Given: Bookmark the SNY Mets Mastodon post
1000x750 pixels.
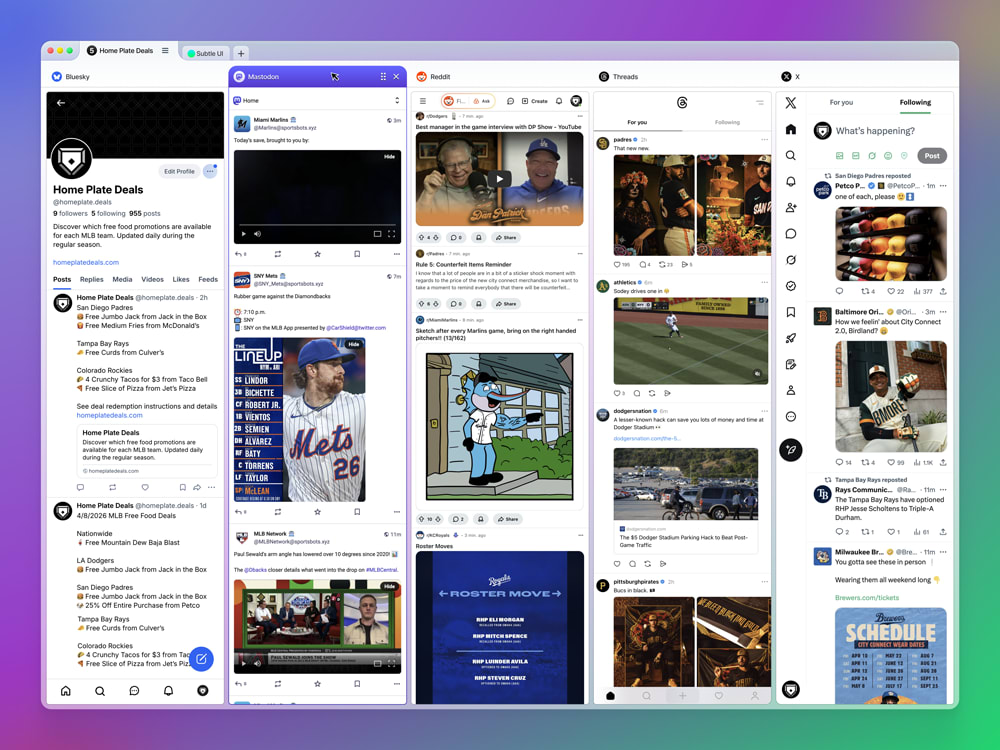Looking at the screenshot, I should (x=357, y=511).
